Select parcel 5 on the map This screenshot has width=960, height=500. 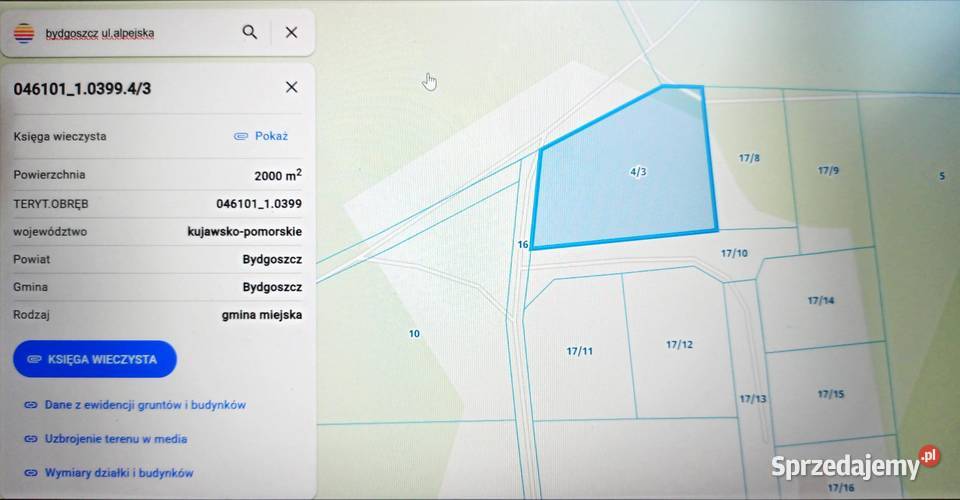(942, 176)
